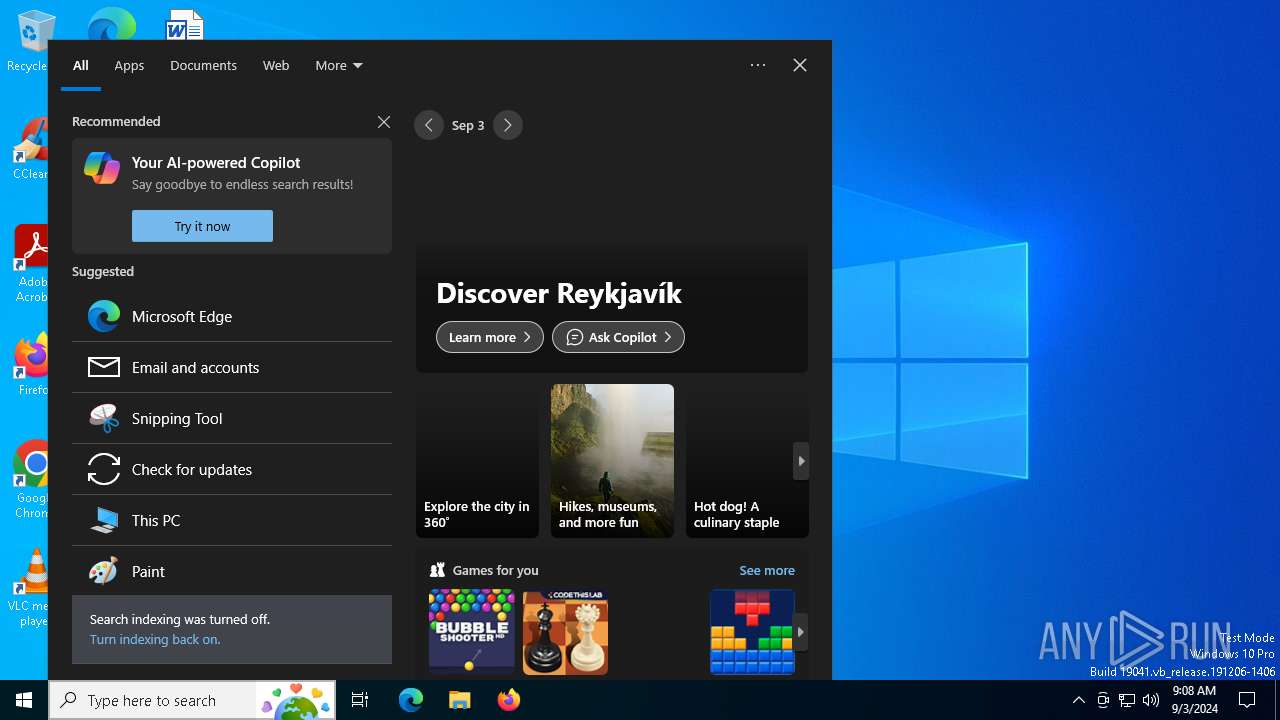Show hidden tray icons chevron
The height and width of the screenshot is (720, 1280).
1078,700
